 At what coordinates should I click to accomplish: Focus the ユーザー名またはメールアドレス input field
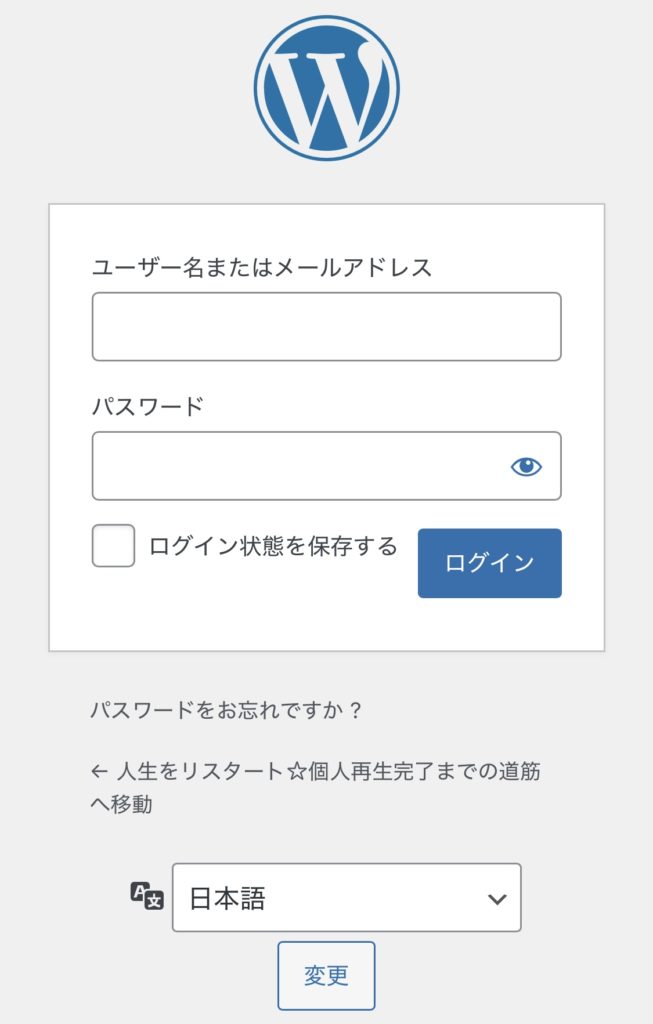coord(326,327)
